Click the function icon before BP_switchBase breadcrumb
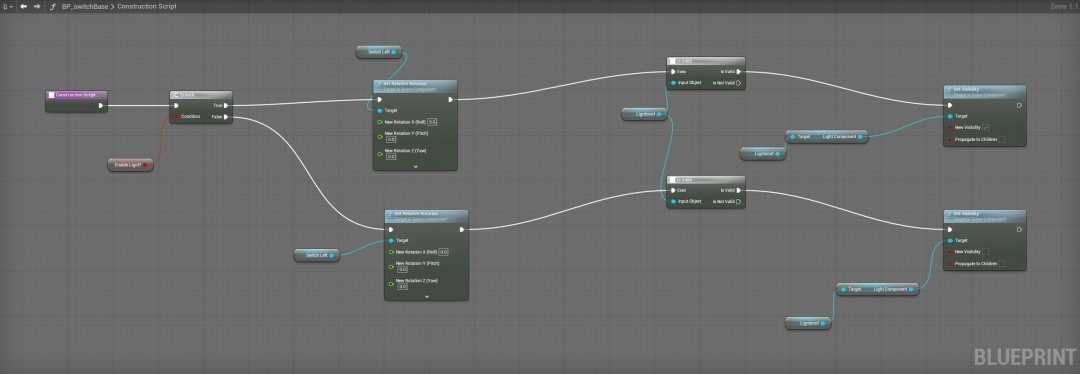This screenshot has height=374, width=1080. (52, 6)
